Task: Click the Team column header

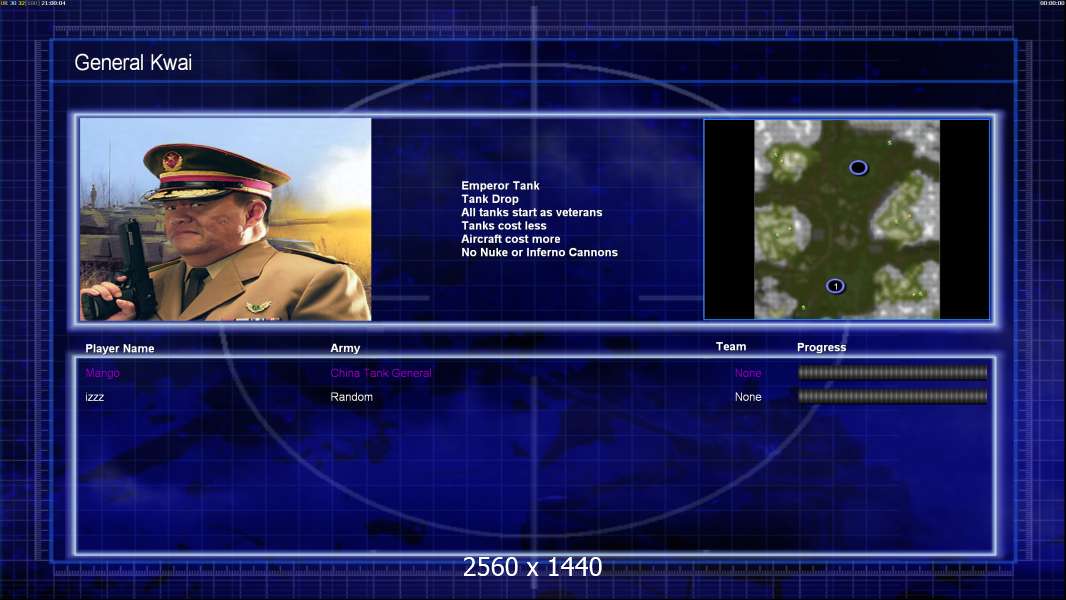Action: click(731, 347)
